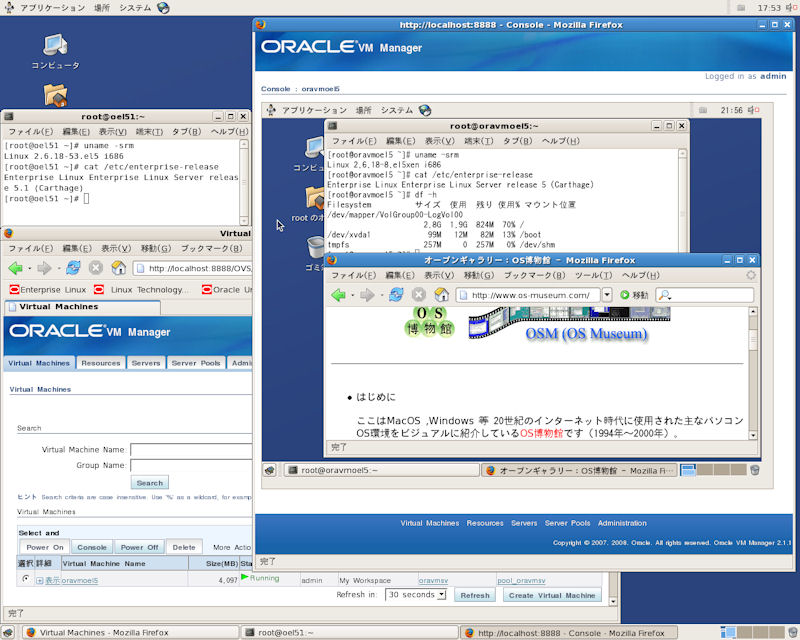The height and width of the screenshot is (640, 800).
Task: Reload page in Virtual Machines Firefox window
Action: 73,267
